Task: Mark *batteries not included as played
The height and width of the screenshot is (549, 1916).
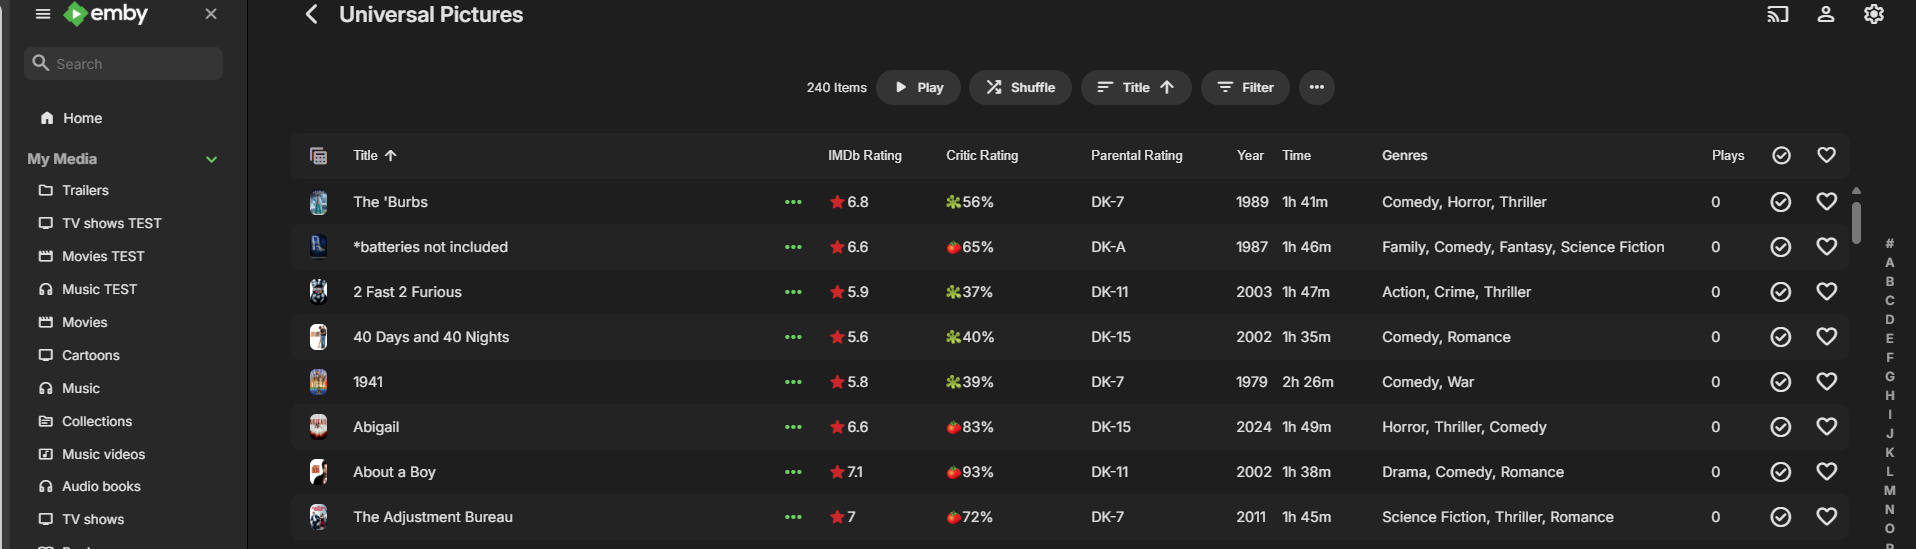Action: pyautogui.click(x=1781, y=247)
